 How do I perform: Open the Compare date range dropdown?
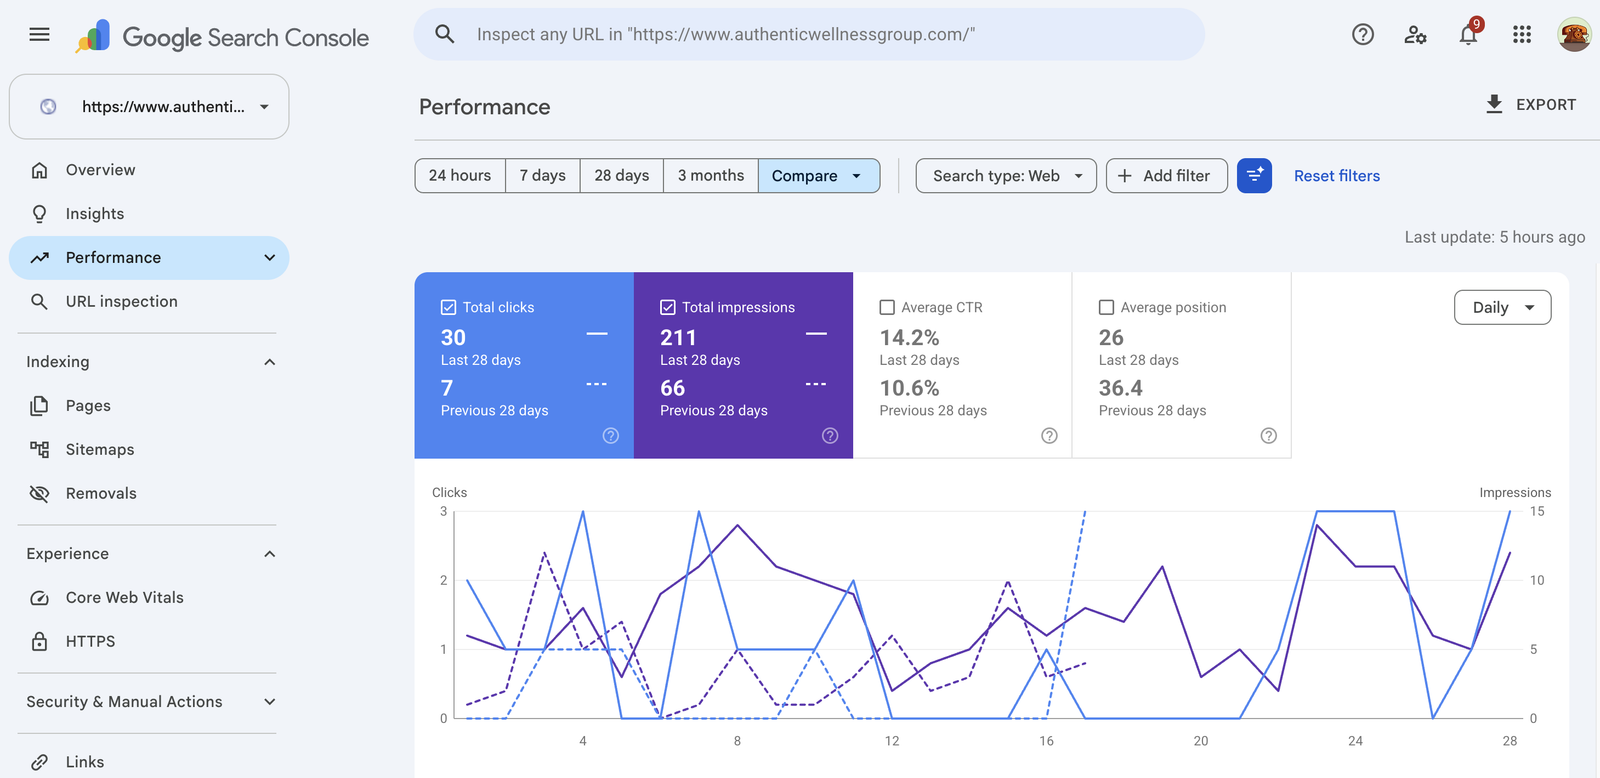(819, 176)
